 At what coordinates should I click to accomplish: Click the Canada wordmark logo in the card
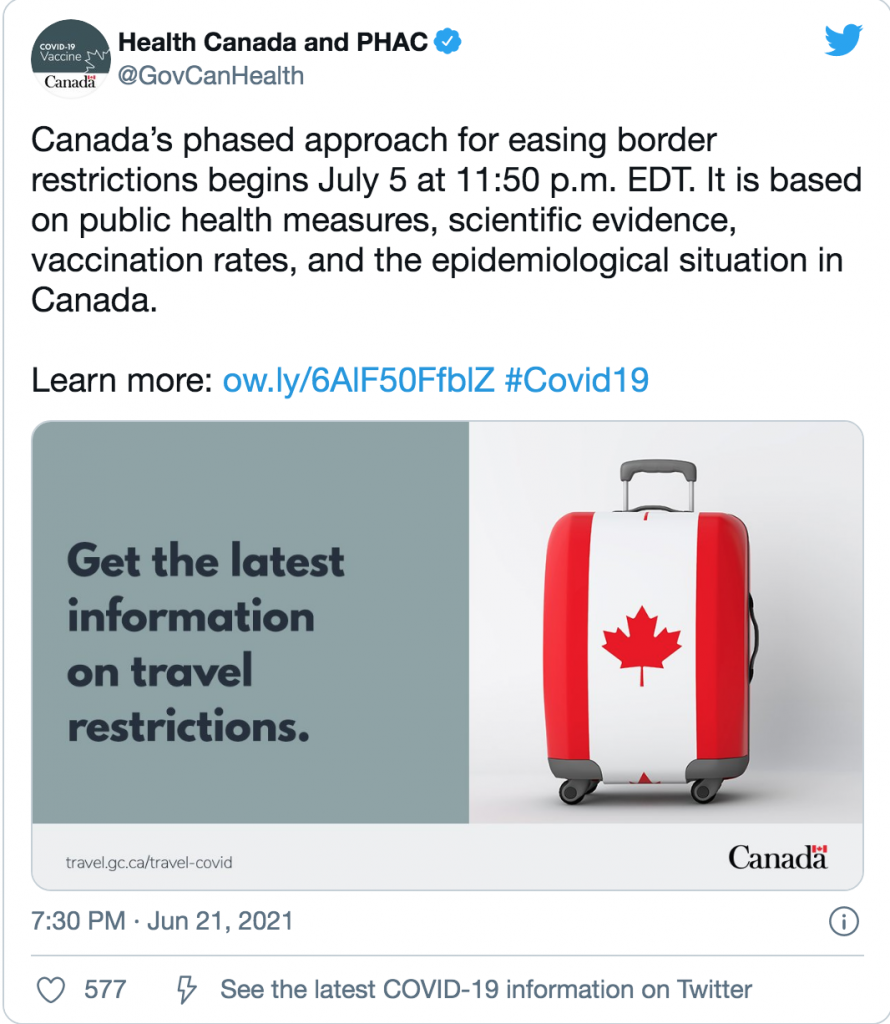click(x=778, y=857)
